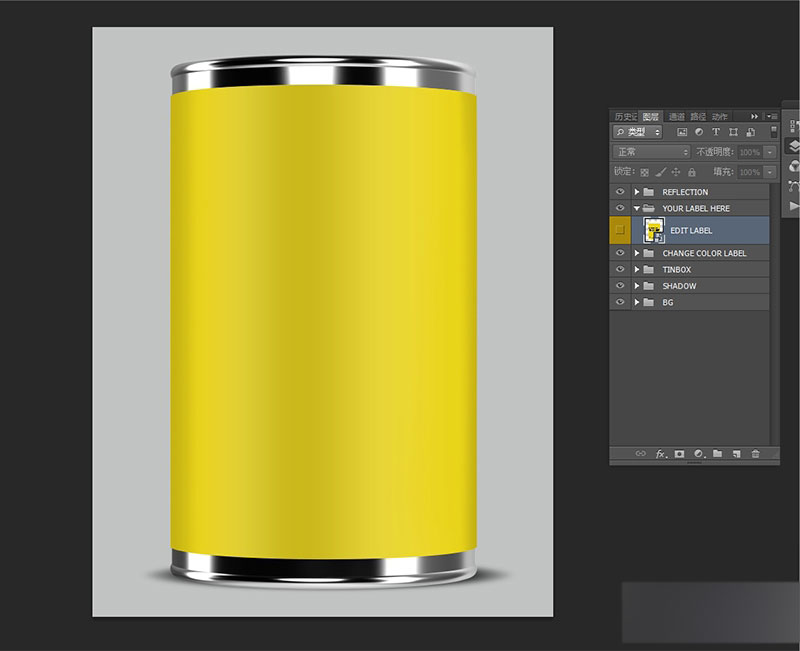The width and height of the screenshot is (800, 651).
Task: Add a layer mask via bottom icon
Action: coord(679,454)
